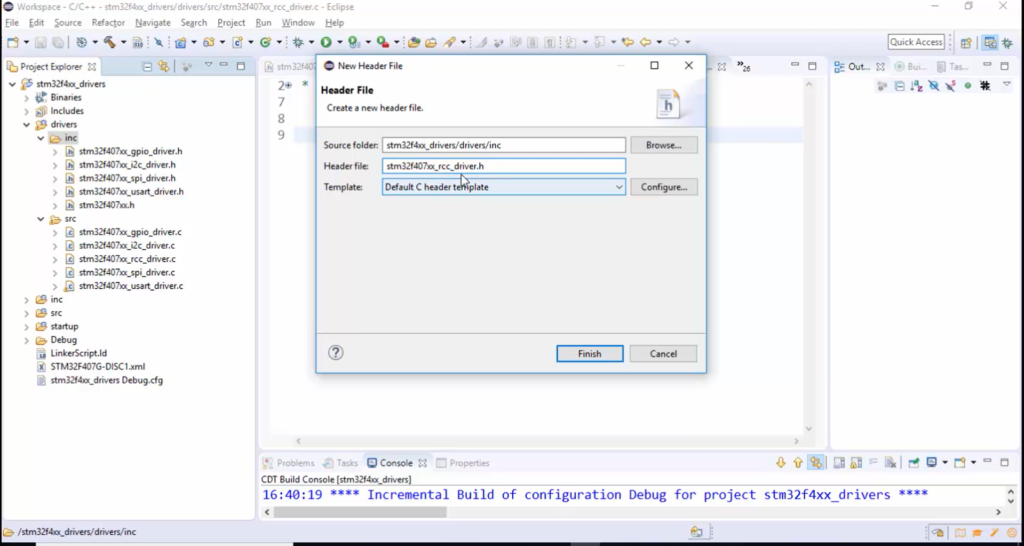The width and height of the screenshot is (1024, 546).
Task: Click the Console next-error down arrow icon
Action: coord(780,462)
